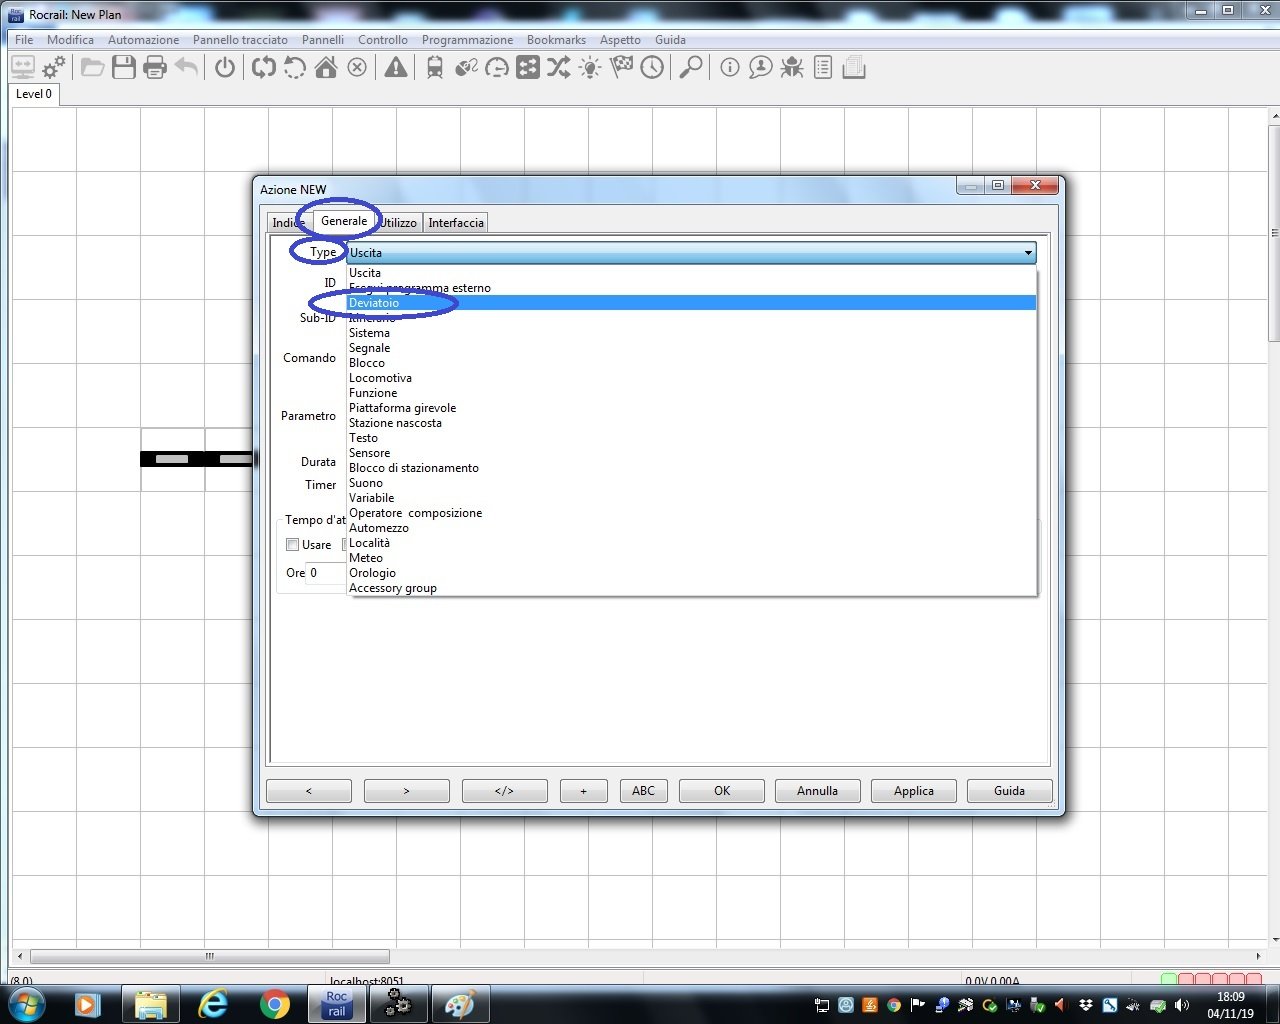The image size is (1280, 1024).
Task: Pick Locomotiva from the type list
Action: coord(380,378)
